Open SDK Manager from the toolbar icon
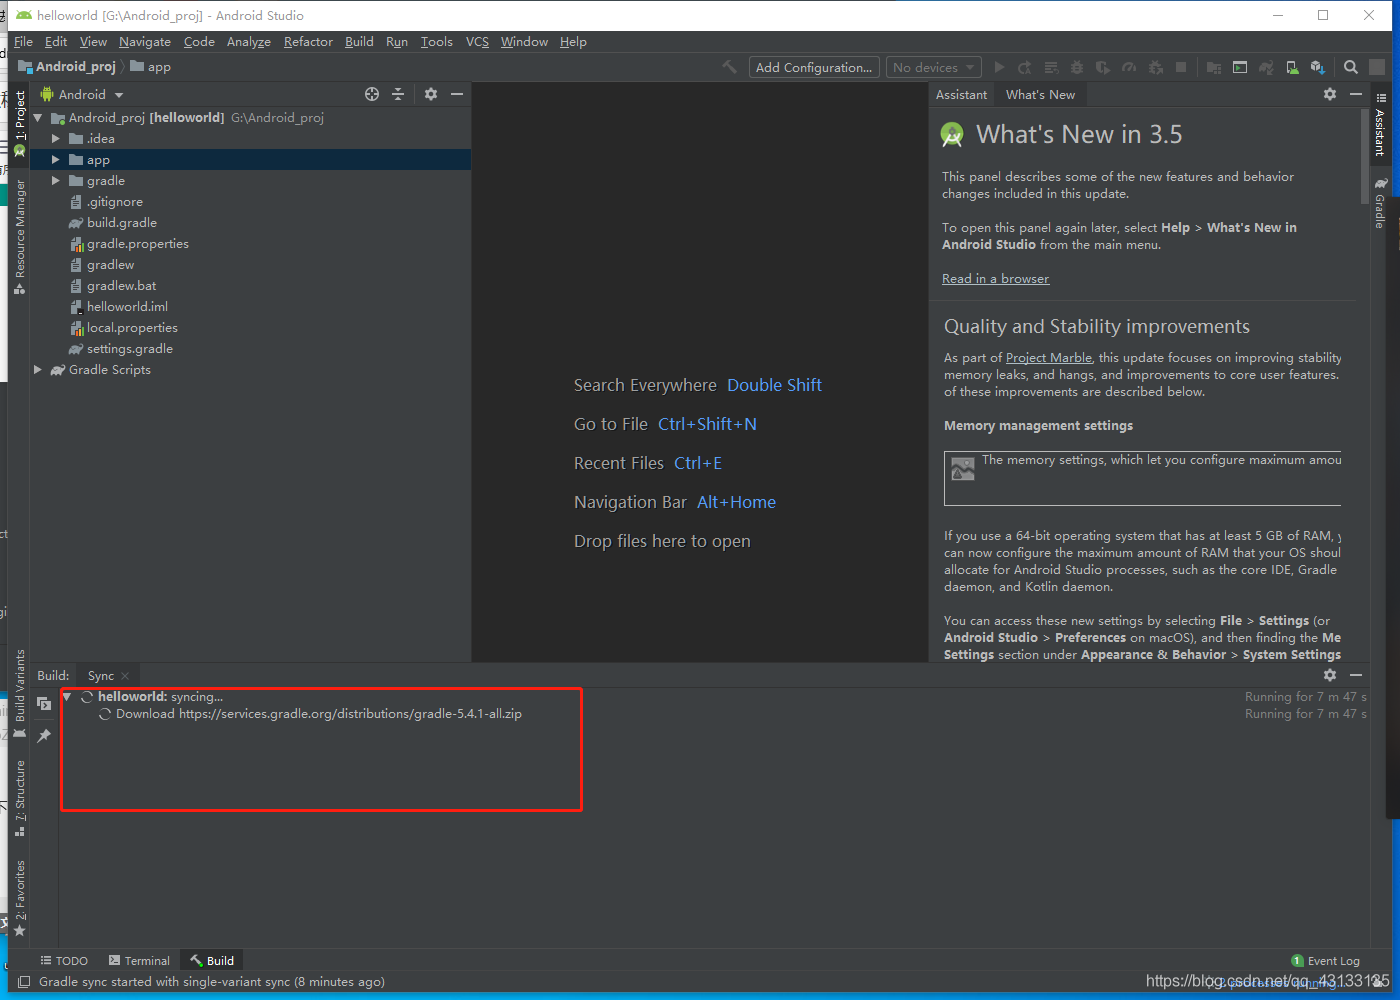The image size is (1400, 1000). pyautogui.click(x=1318, y=67)
